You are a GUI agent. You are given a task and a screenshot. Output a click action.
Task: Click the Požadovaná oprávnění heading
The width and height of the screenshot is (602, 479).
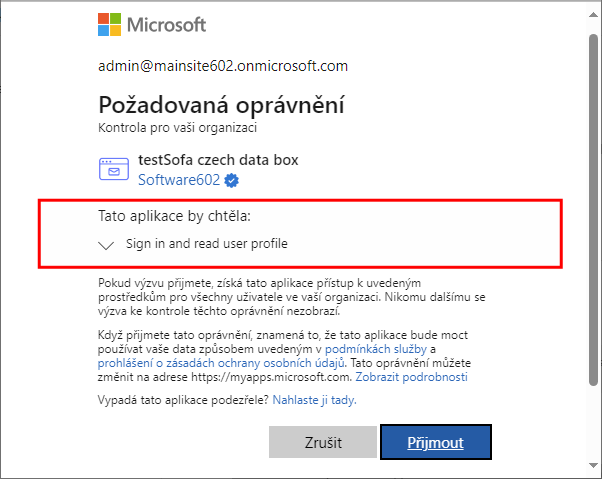[222, 105]
